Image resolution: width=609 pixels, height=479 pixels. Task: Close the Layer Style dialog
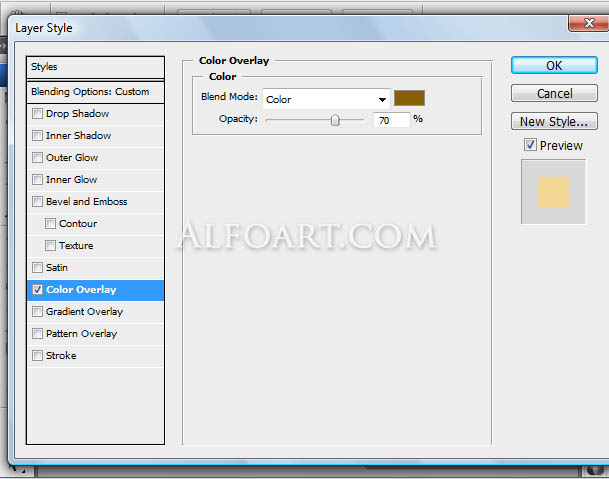click(589, 23)
